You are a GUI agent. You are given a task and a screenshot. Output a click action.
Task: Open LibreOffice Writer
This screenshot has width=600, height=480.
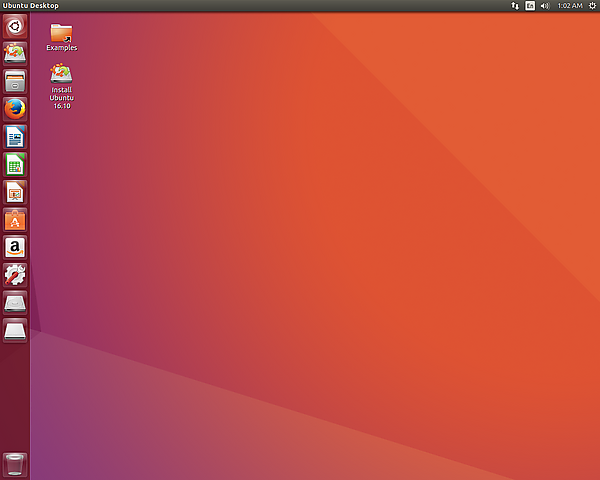coord(15,136)
